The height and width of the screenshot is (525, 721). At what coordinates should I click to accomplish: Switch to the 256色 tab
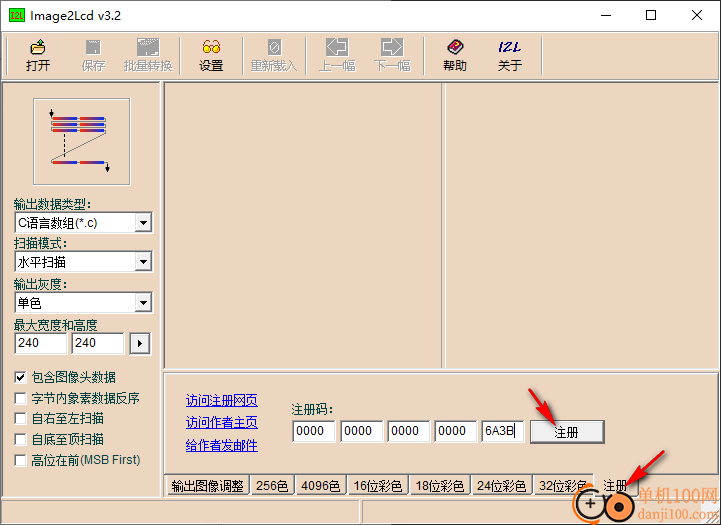pyautogui.click(x=272, y=485)
